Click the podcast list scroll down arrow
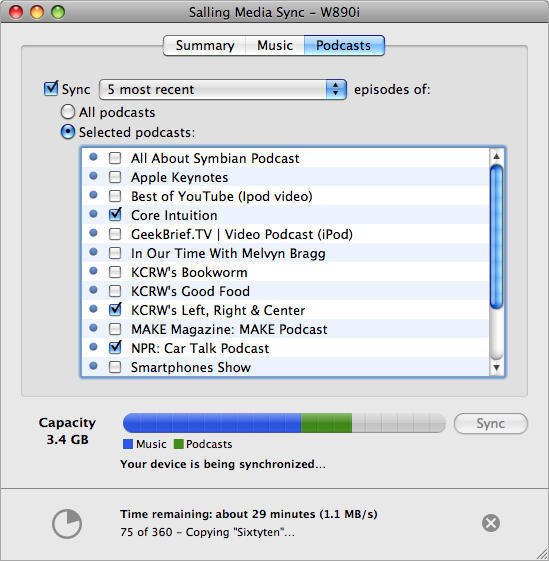Viewport: 549px width, 561px height. tap(496, 367)
